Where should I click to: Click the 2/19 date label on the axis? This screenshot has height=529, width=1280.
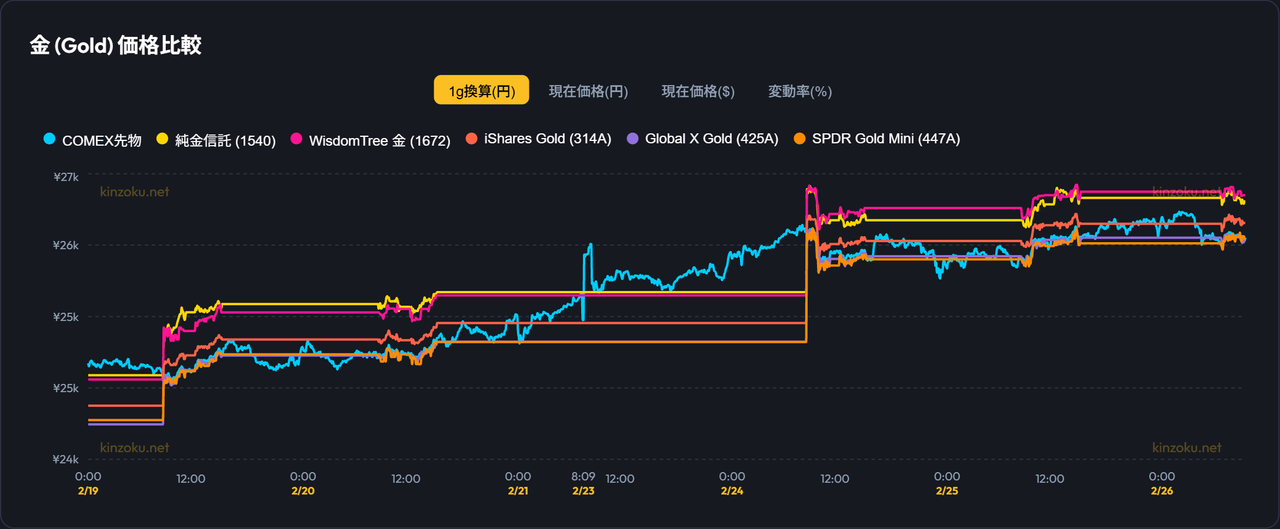point(88,492)
